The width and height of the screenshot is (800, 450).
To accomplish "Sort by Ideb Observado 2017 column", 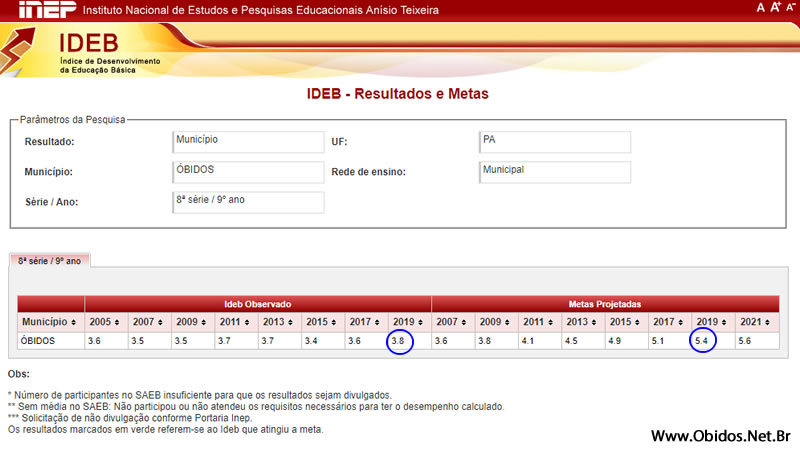I will pos(366,322).
